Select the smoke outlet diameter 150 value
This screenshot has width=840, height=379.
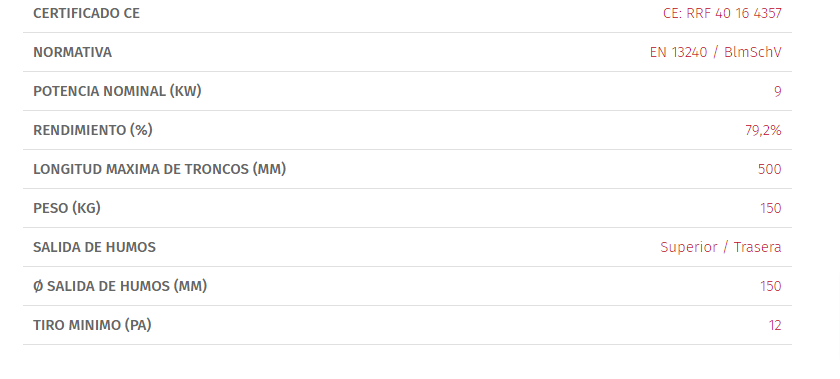point(771,286)
